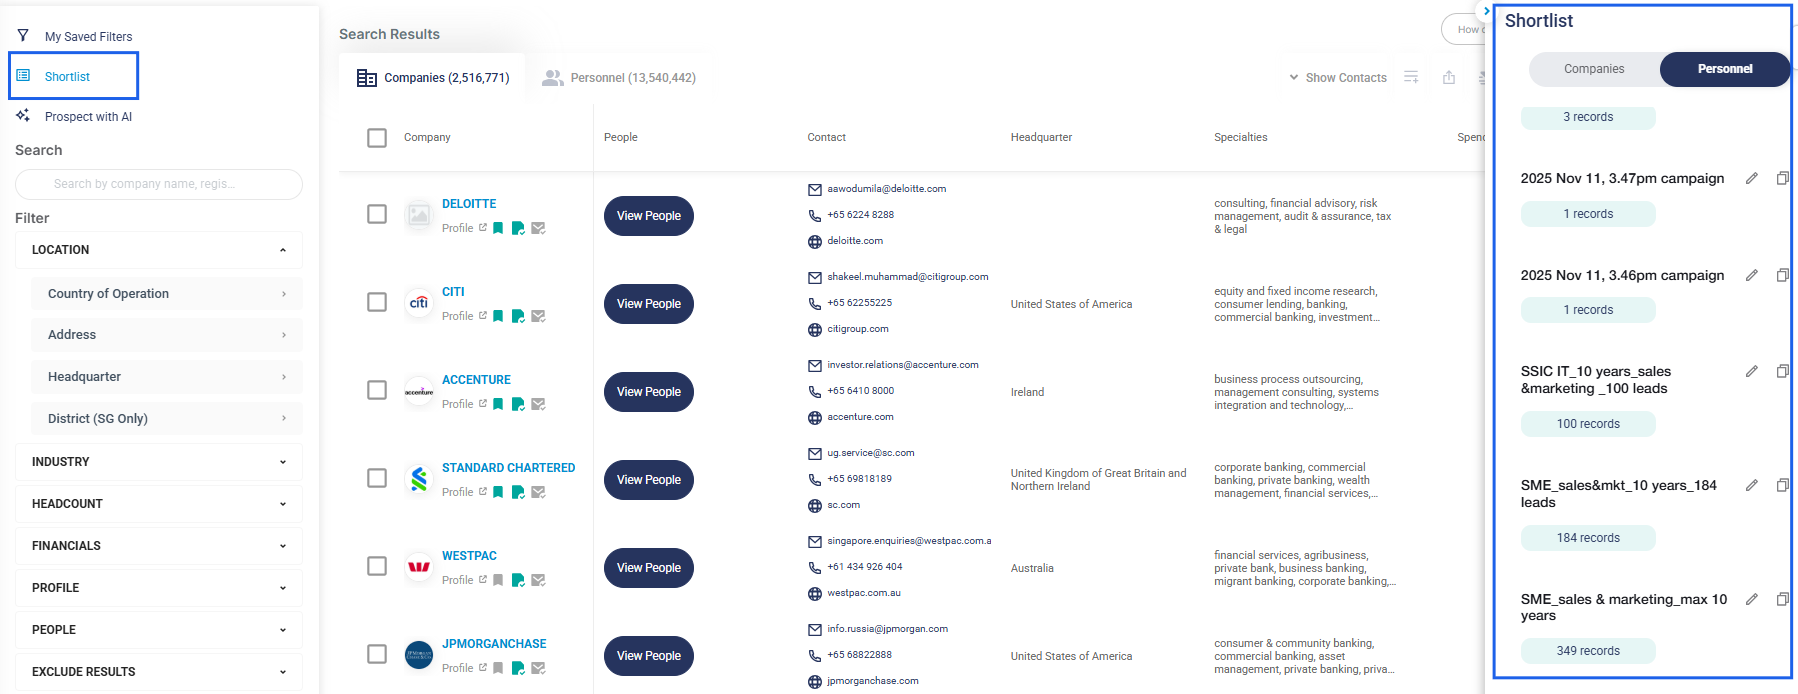Click View People for DELOITTE

point(649,216)
